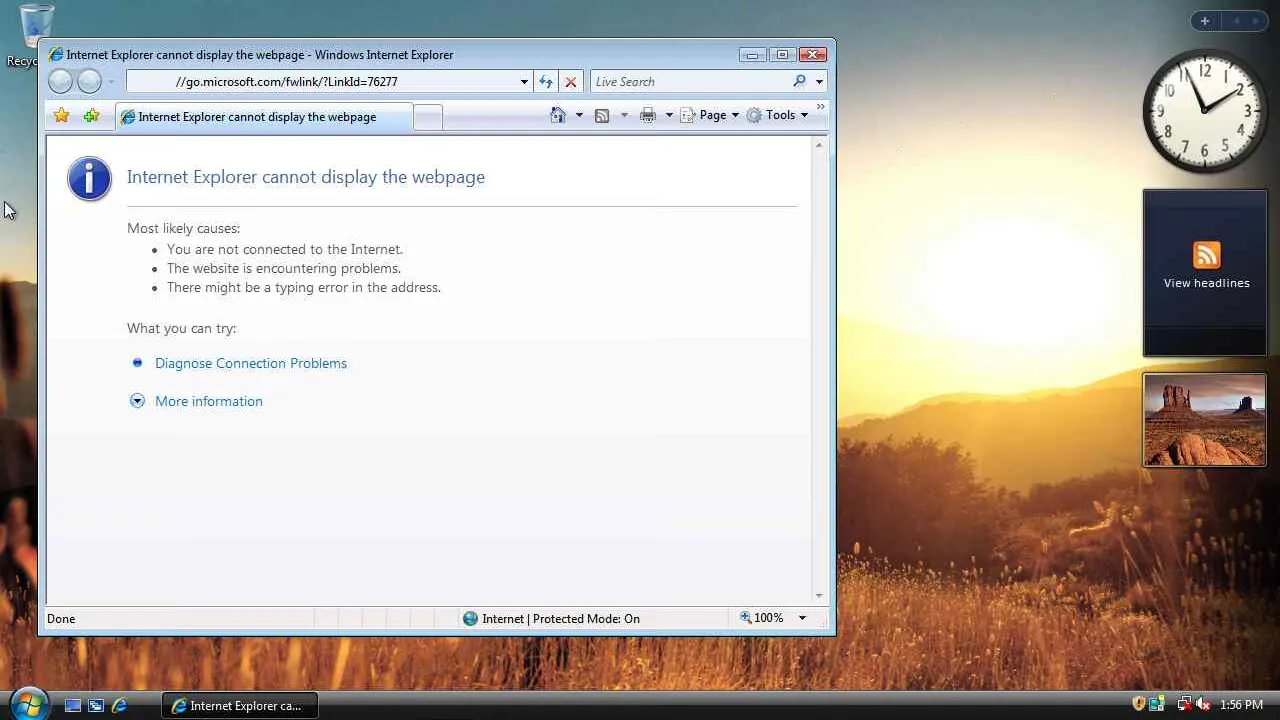
Task: Expand the Home button dropdown arrow
Action: [x=579, y=115]
